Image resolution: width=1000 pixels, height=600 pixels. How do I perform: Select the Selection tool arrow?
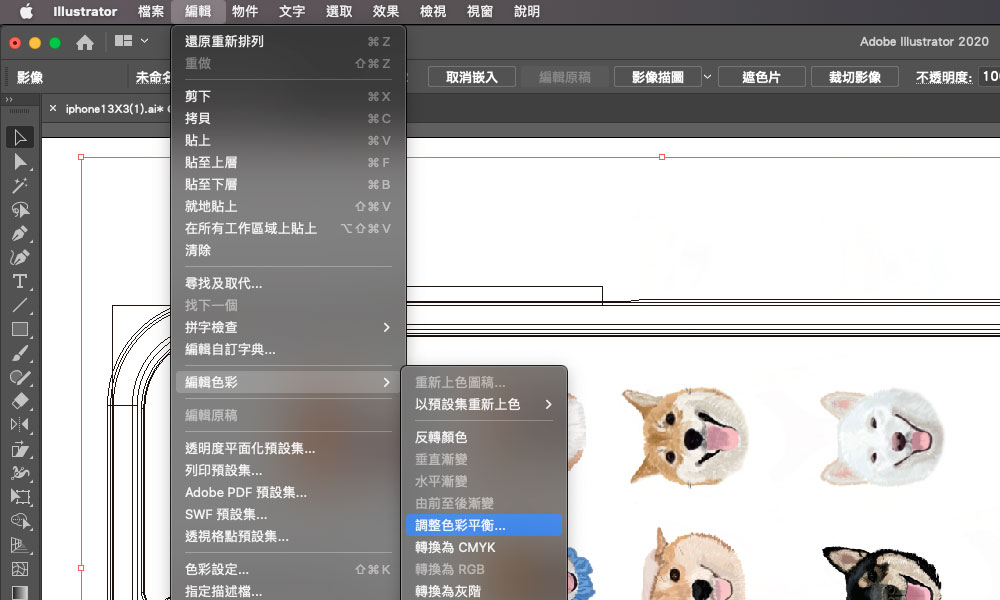pos(20,138)
